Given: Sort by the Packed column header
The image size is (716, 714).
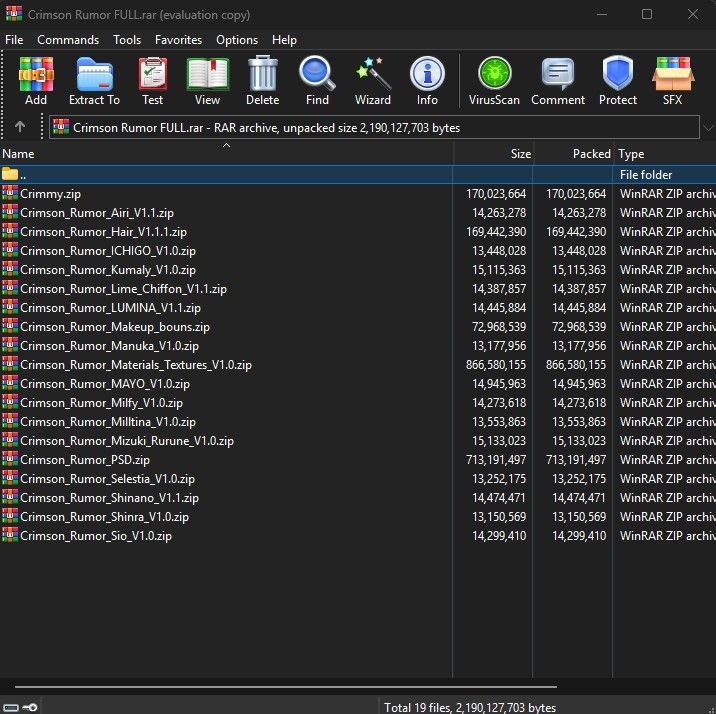Looking at the screenshot, I should point(573,153).
